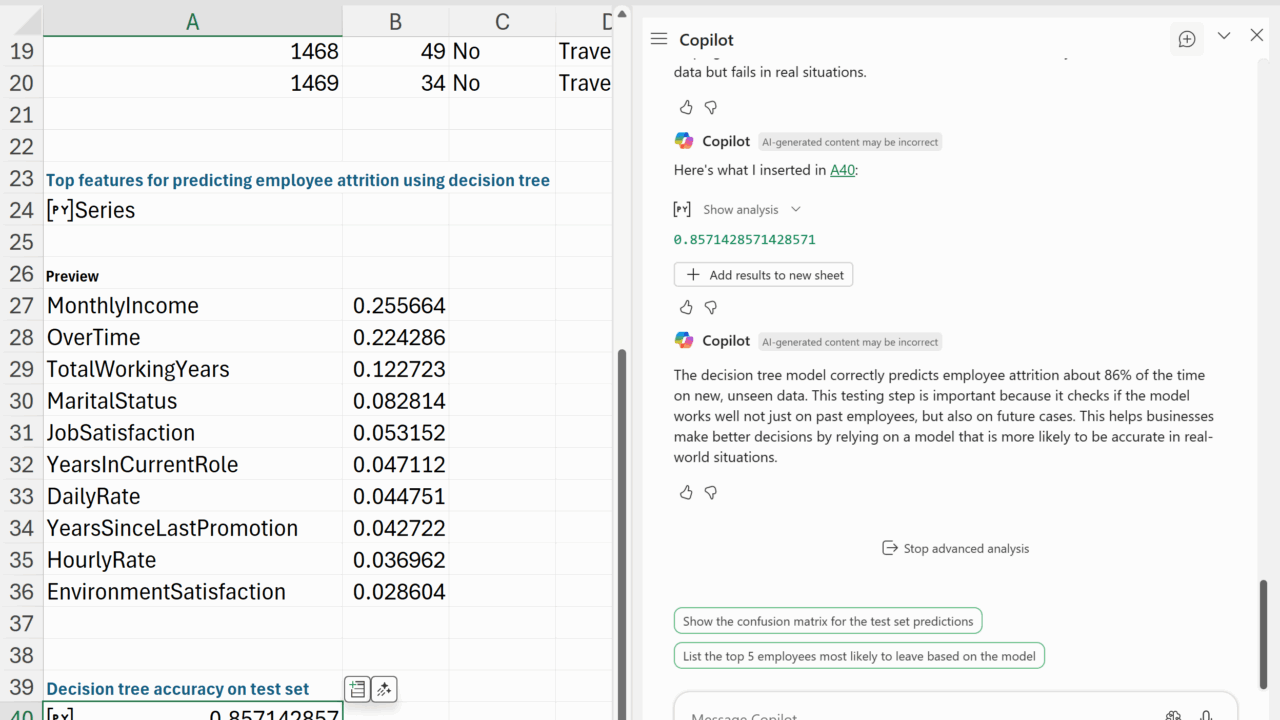Thumbs down the 86% accuracy explanation
The image size is (1280, 720).
(711, 492)
